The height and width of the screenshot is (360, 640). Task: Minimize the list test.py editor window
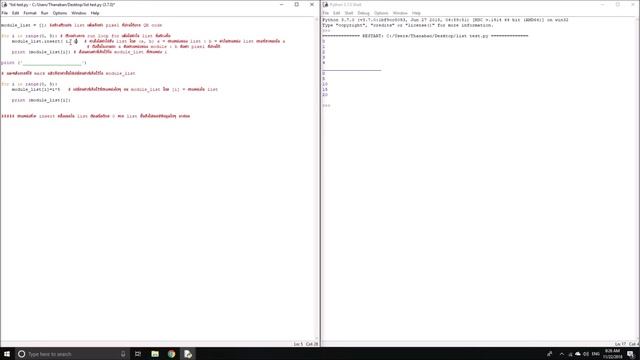[x=282, y=4]
